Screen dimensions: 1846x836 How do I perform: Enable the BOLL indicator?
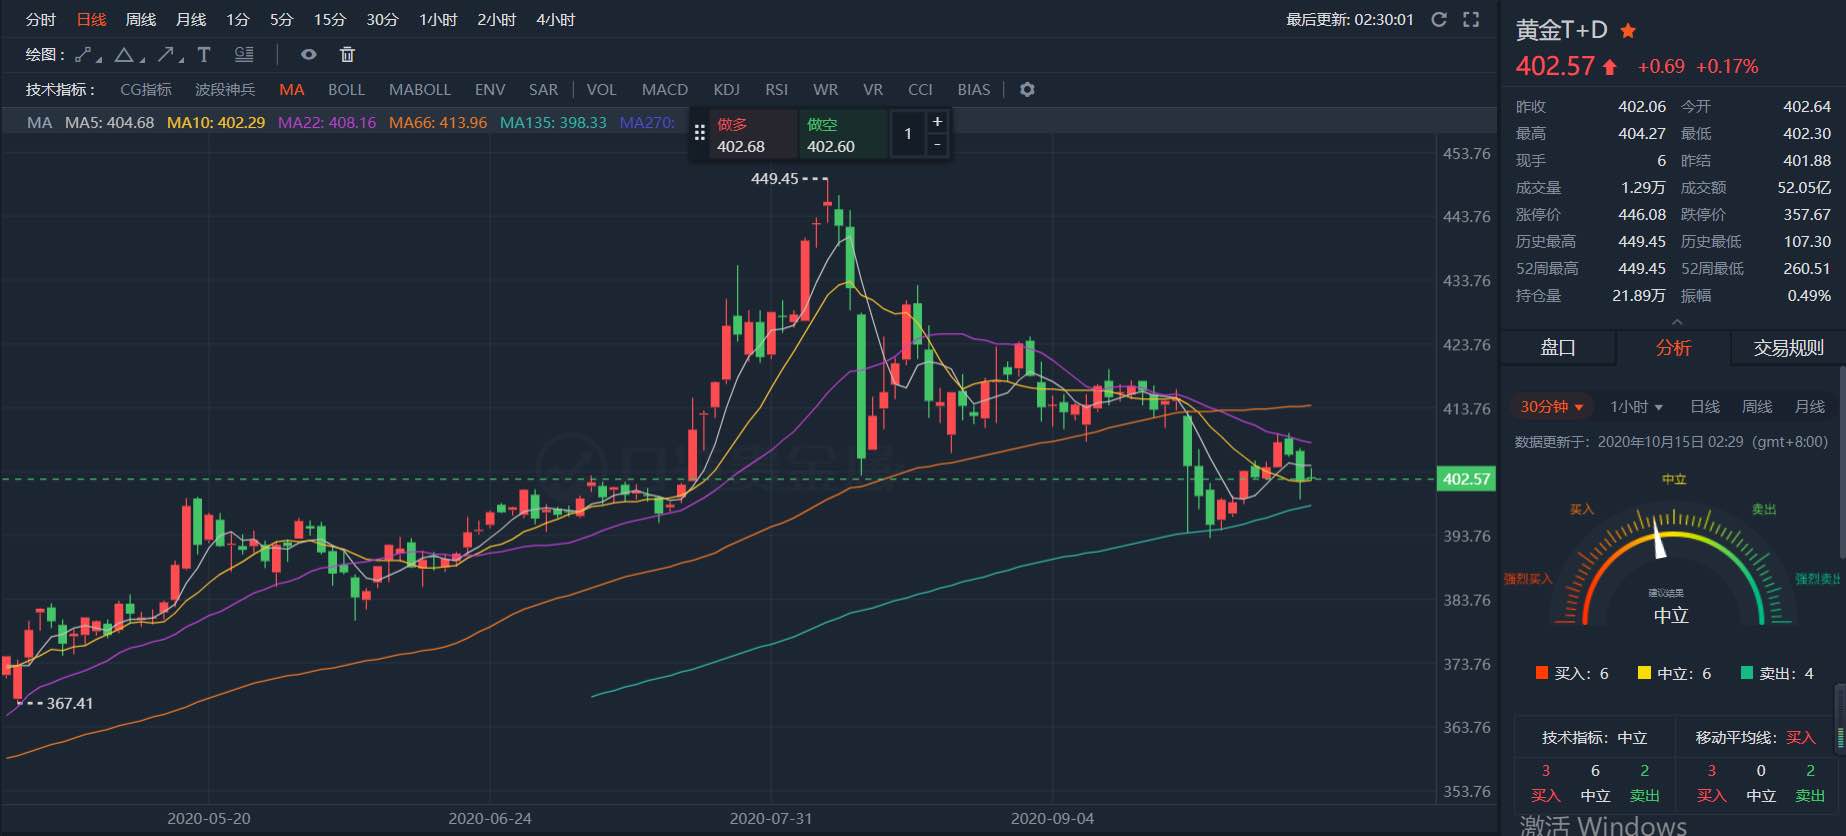pyautogui.click(x=346, y=90)
